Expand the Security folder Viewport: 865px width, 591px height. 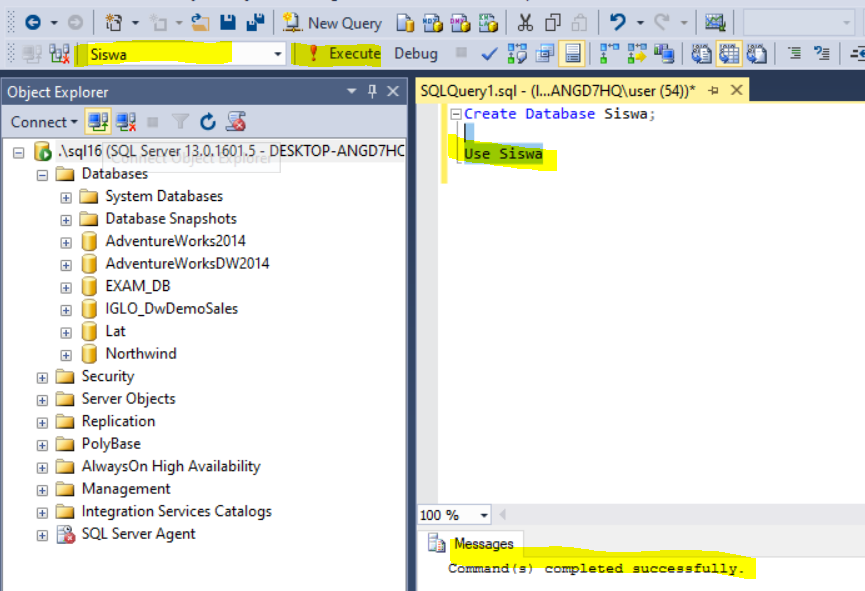click(42, 378)
